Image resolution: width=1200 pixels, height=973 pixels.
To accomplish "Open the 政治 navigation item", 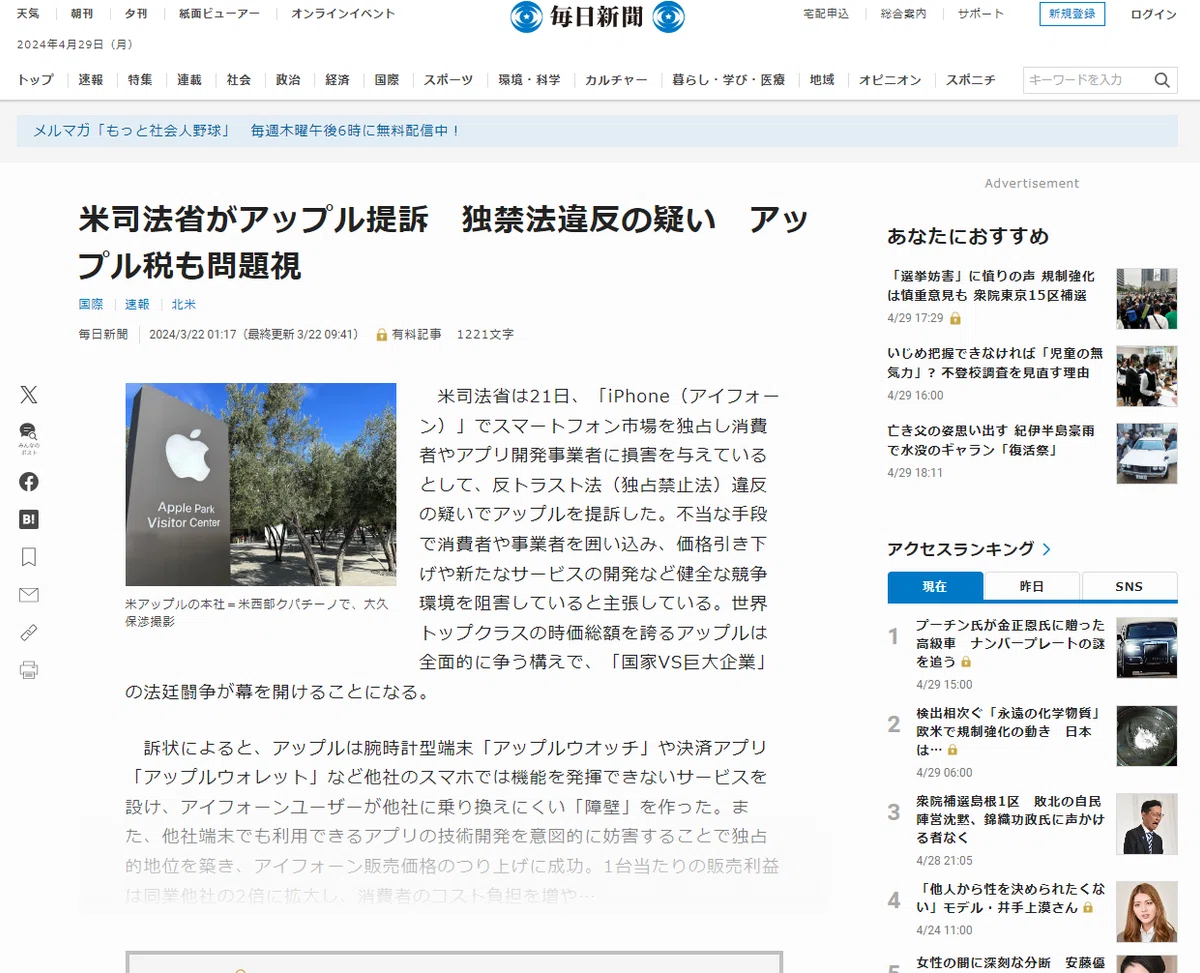I will click(x=288, y=80).
